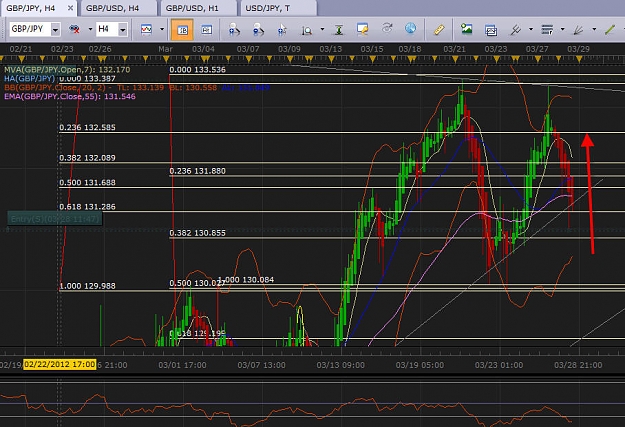Screen dimensions: 625x427
Task: Click the MVA(GBP/JPY.Open,7) indicator label
Action: (x=67, y=69)
